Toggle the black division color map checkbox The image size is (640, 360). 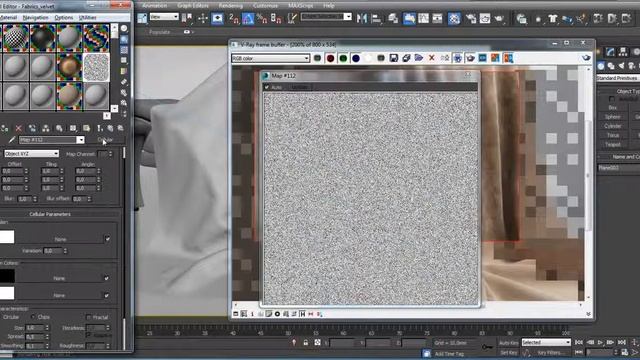[x=107, y=278]
